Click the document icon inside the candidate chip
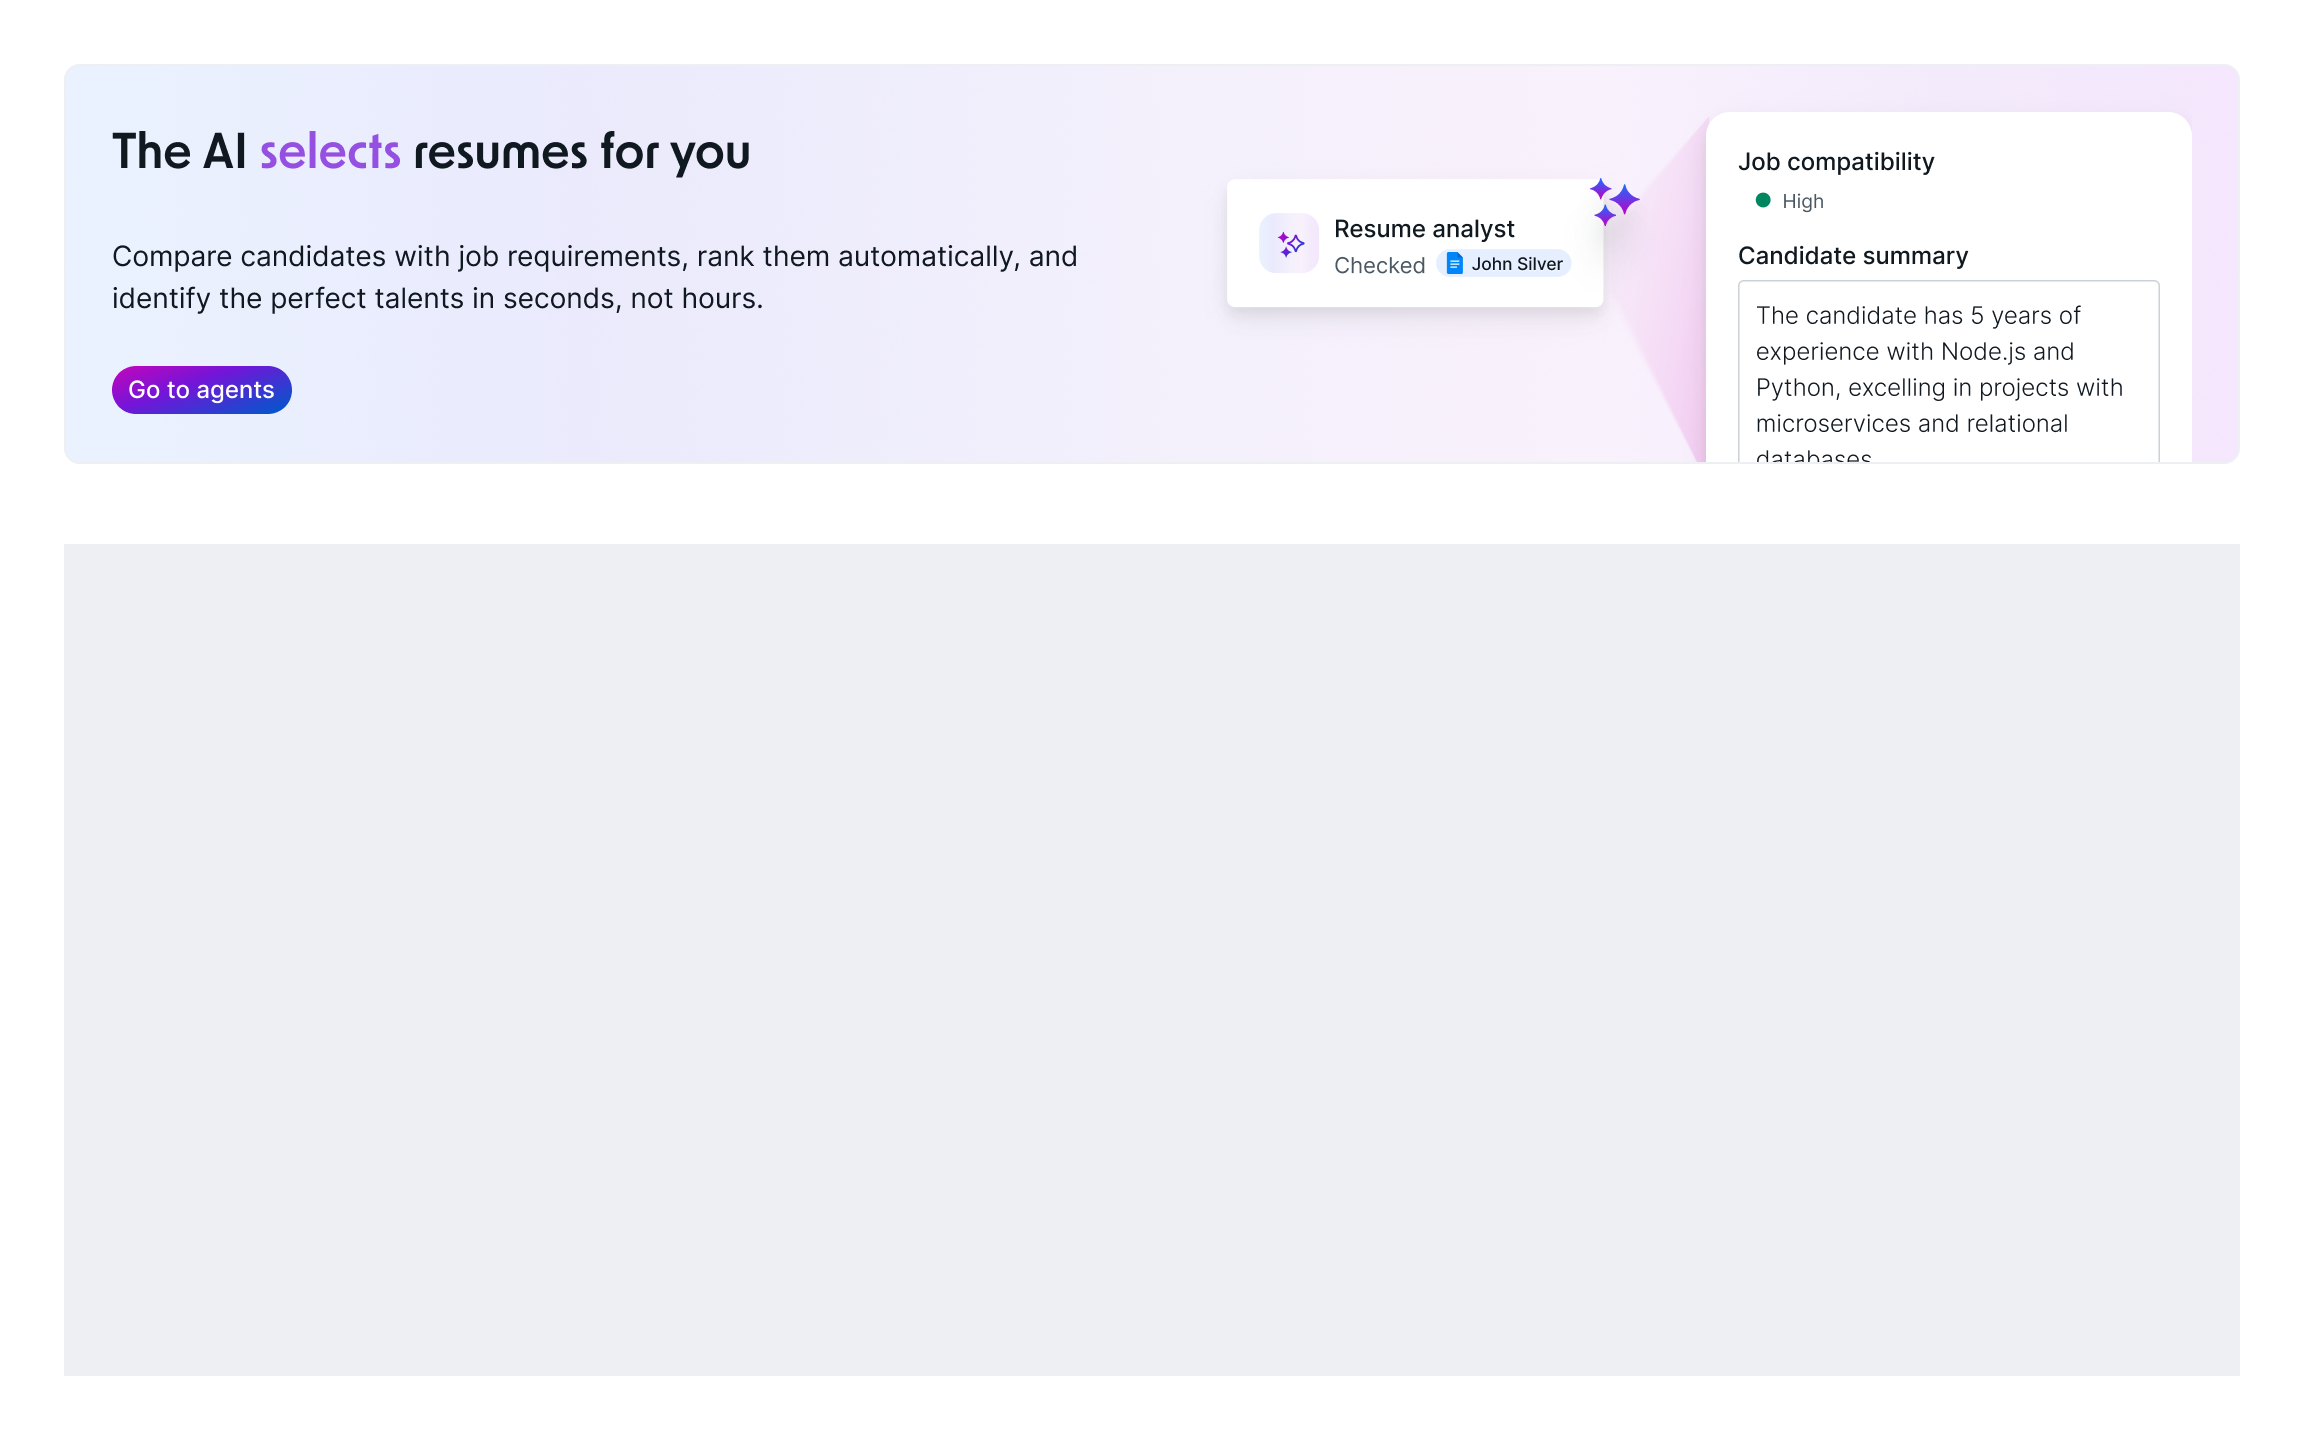This screenshot has width=2304, height=1440. pyautogui.click(x=1454, y=264)
